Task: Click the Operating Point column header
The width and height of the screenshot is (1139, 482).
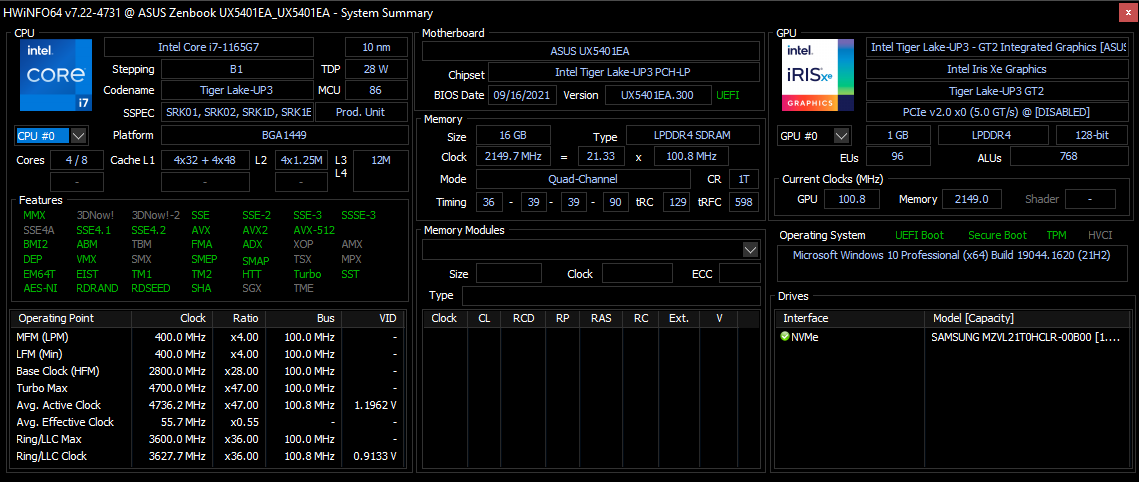Action: tap(71, 318)
